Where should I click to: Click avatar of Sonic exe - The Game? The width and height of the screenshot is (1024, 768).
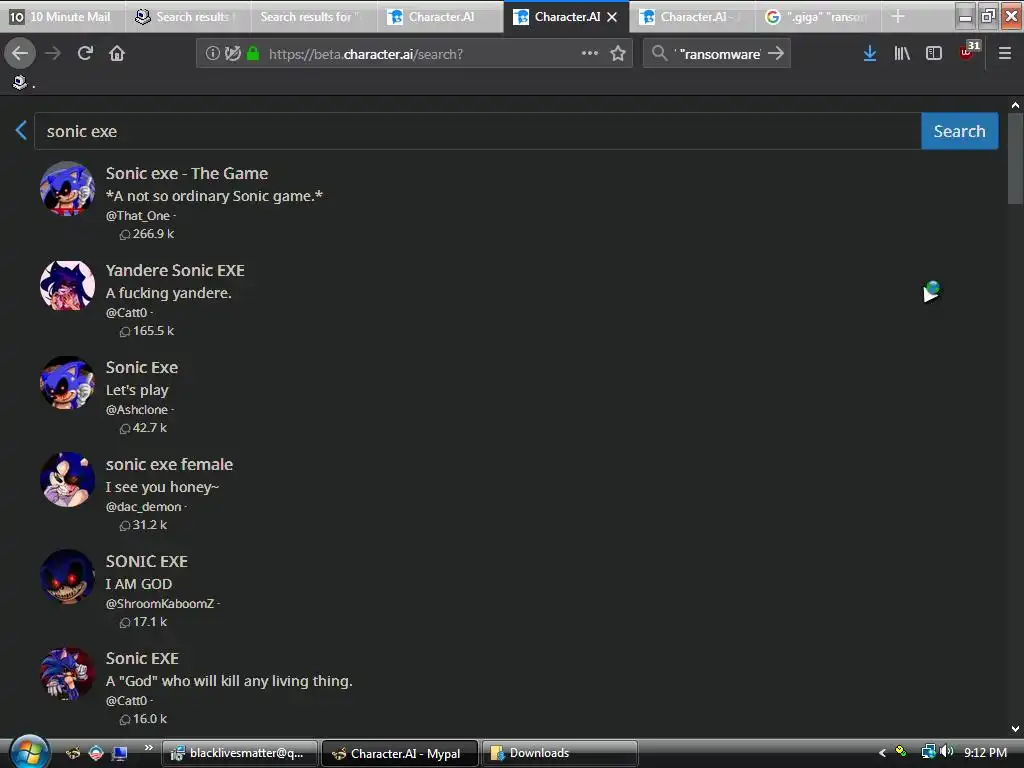(67, 189)
